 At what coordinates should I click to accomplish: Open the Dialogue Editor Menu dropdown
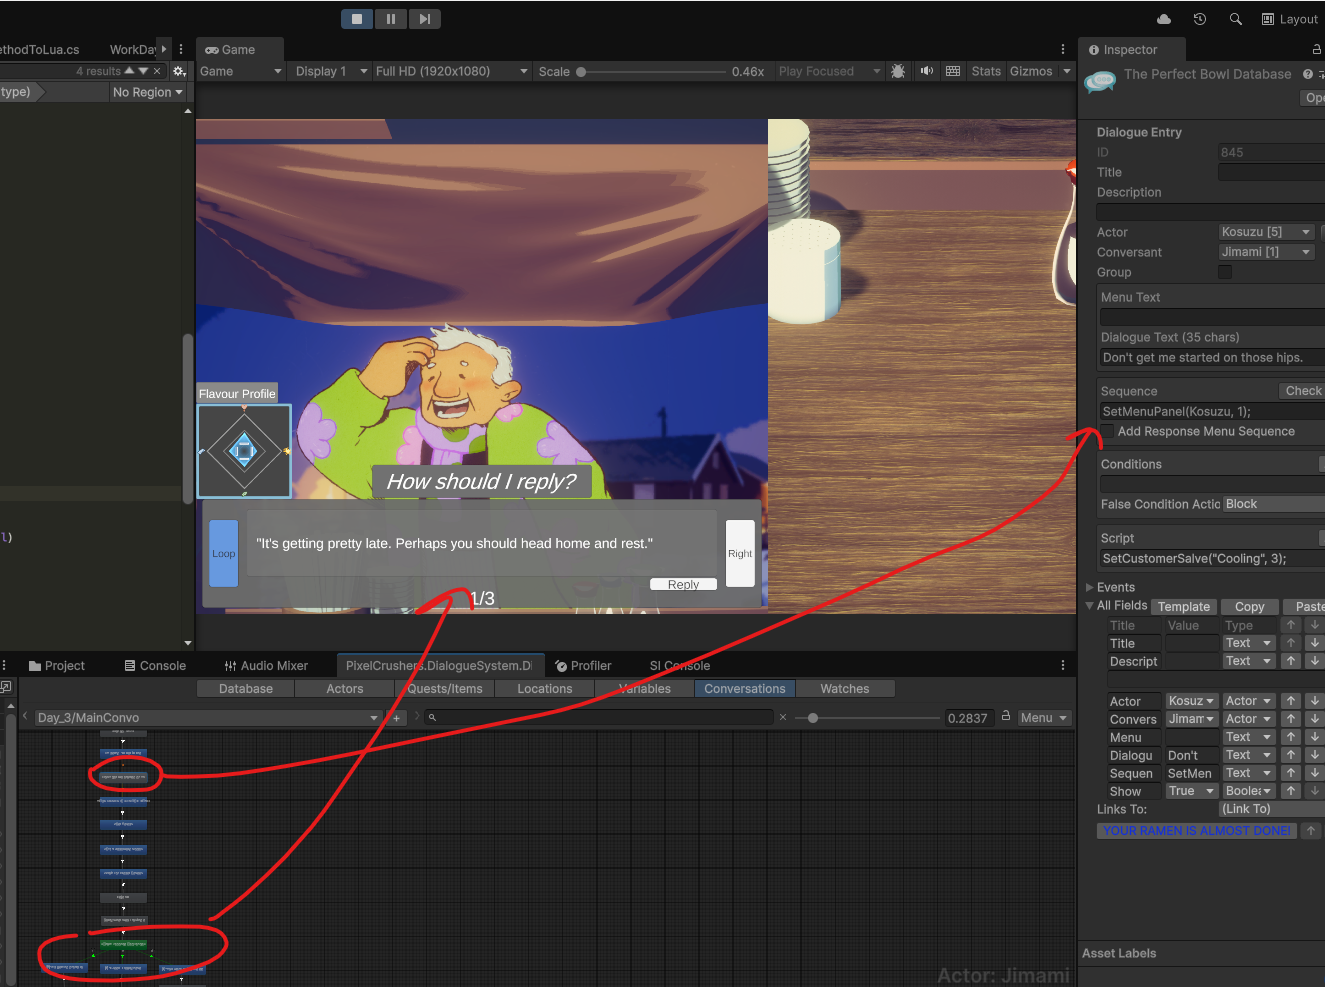(1044, 718)
